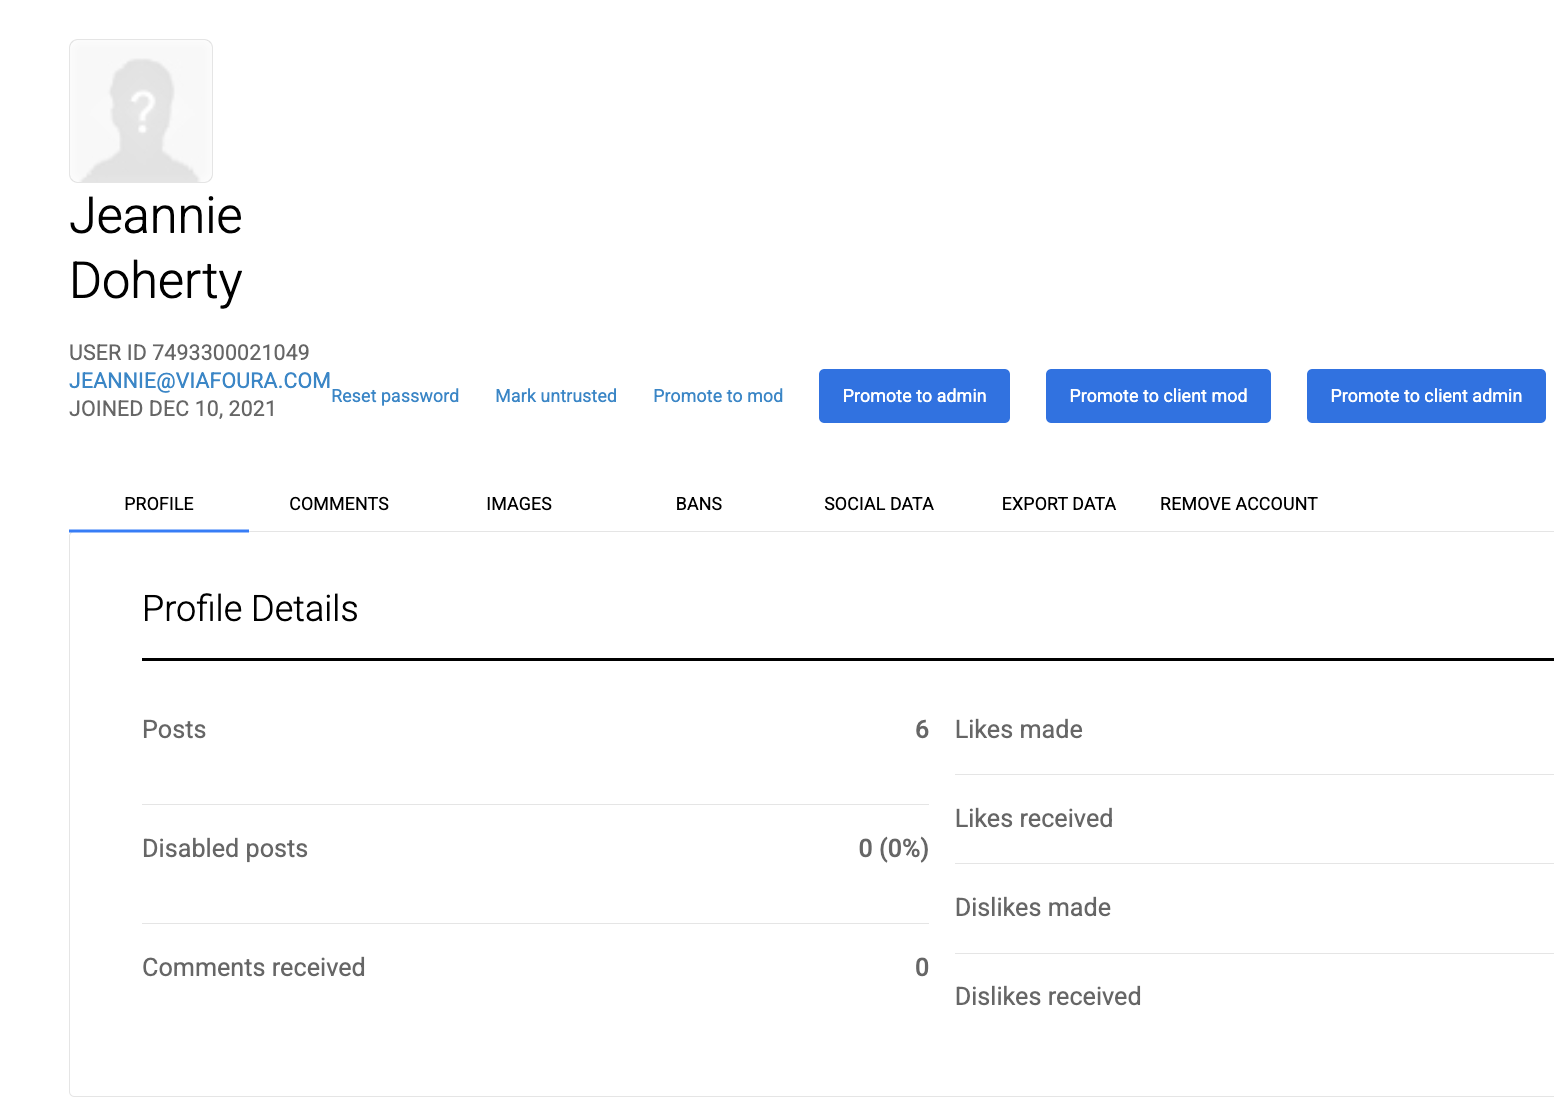Screen dimensions: 1554x1114
Task: Click JOINED DEC 10, 2021 text
Action: point(172,409)
